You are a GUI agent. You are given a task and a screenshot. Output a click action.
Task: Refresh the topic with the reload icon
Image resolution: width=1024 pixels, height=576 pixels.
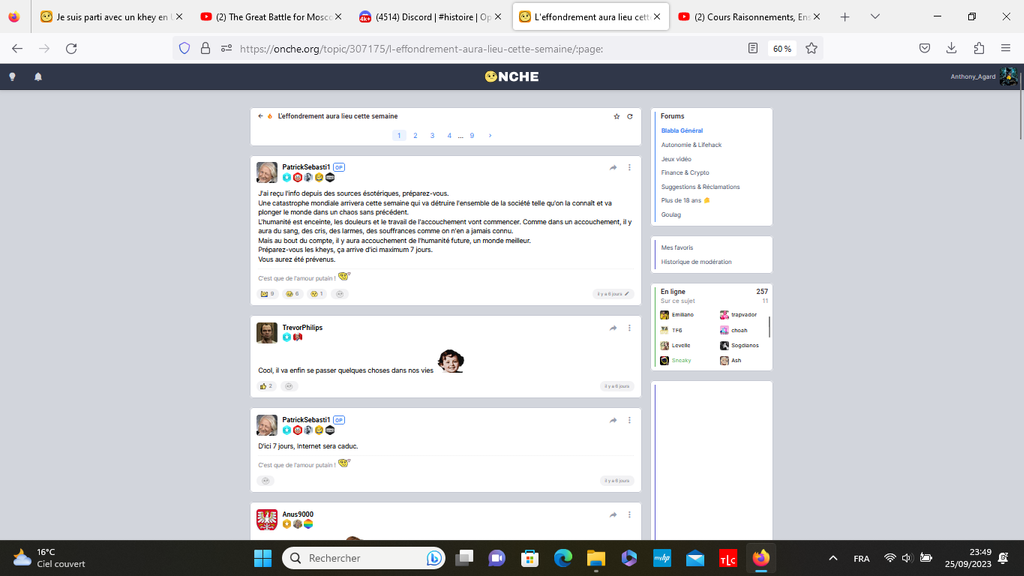[630, 116]
